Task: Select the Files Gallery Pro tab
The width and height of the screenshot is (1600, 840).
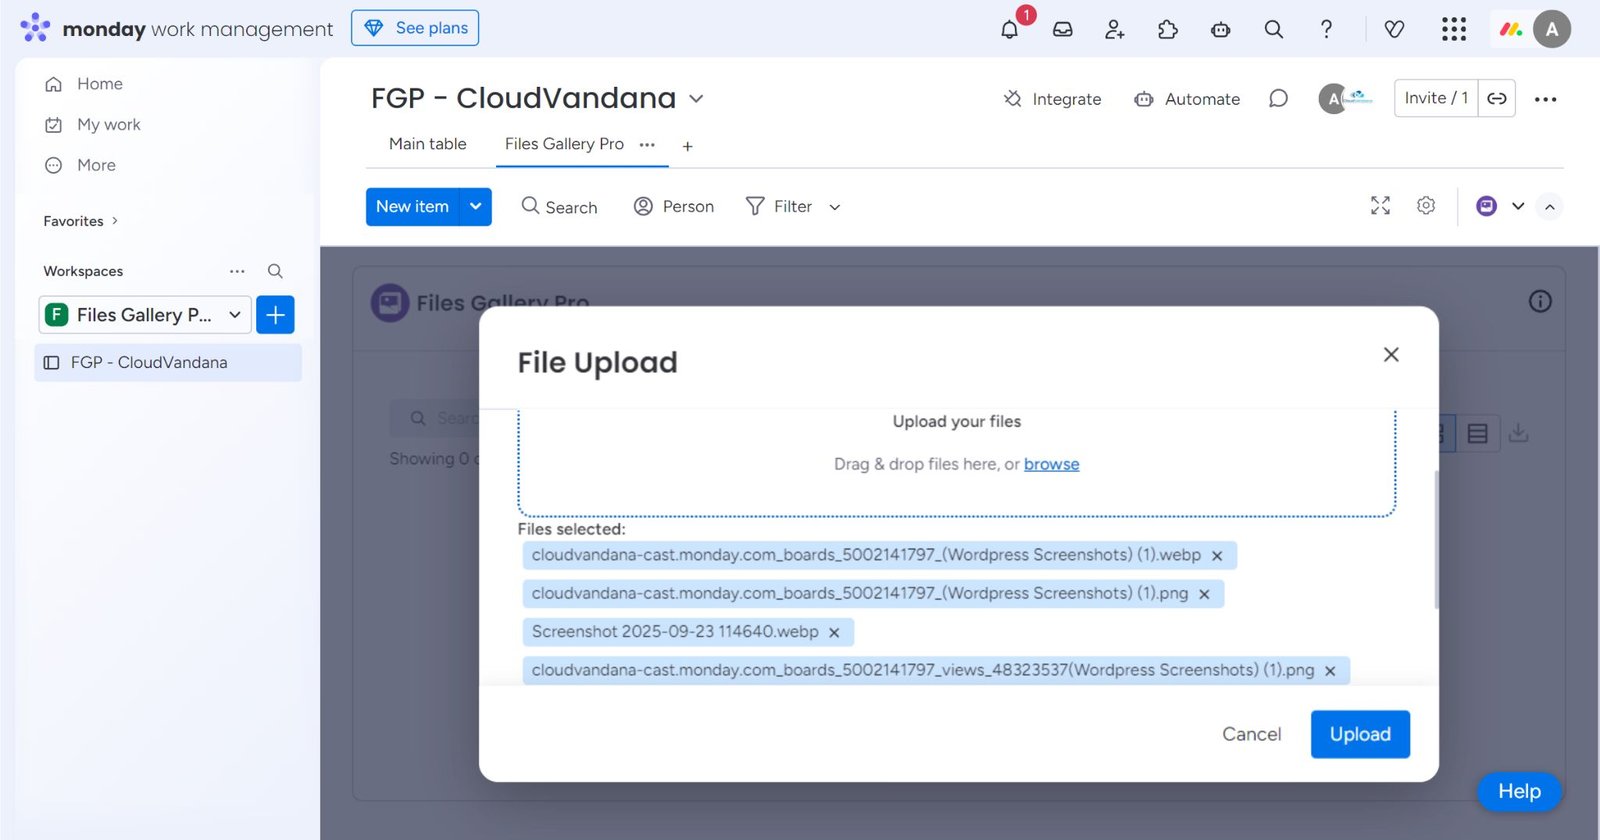Action: click(564, 144)
